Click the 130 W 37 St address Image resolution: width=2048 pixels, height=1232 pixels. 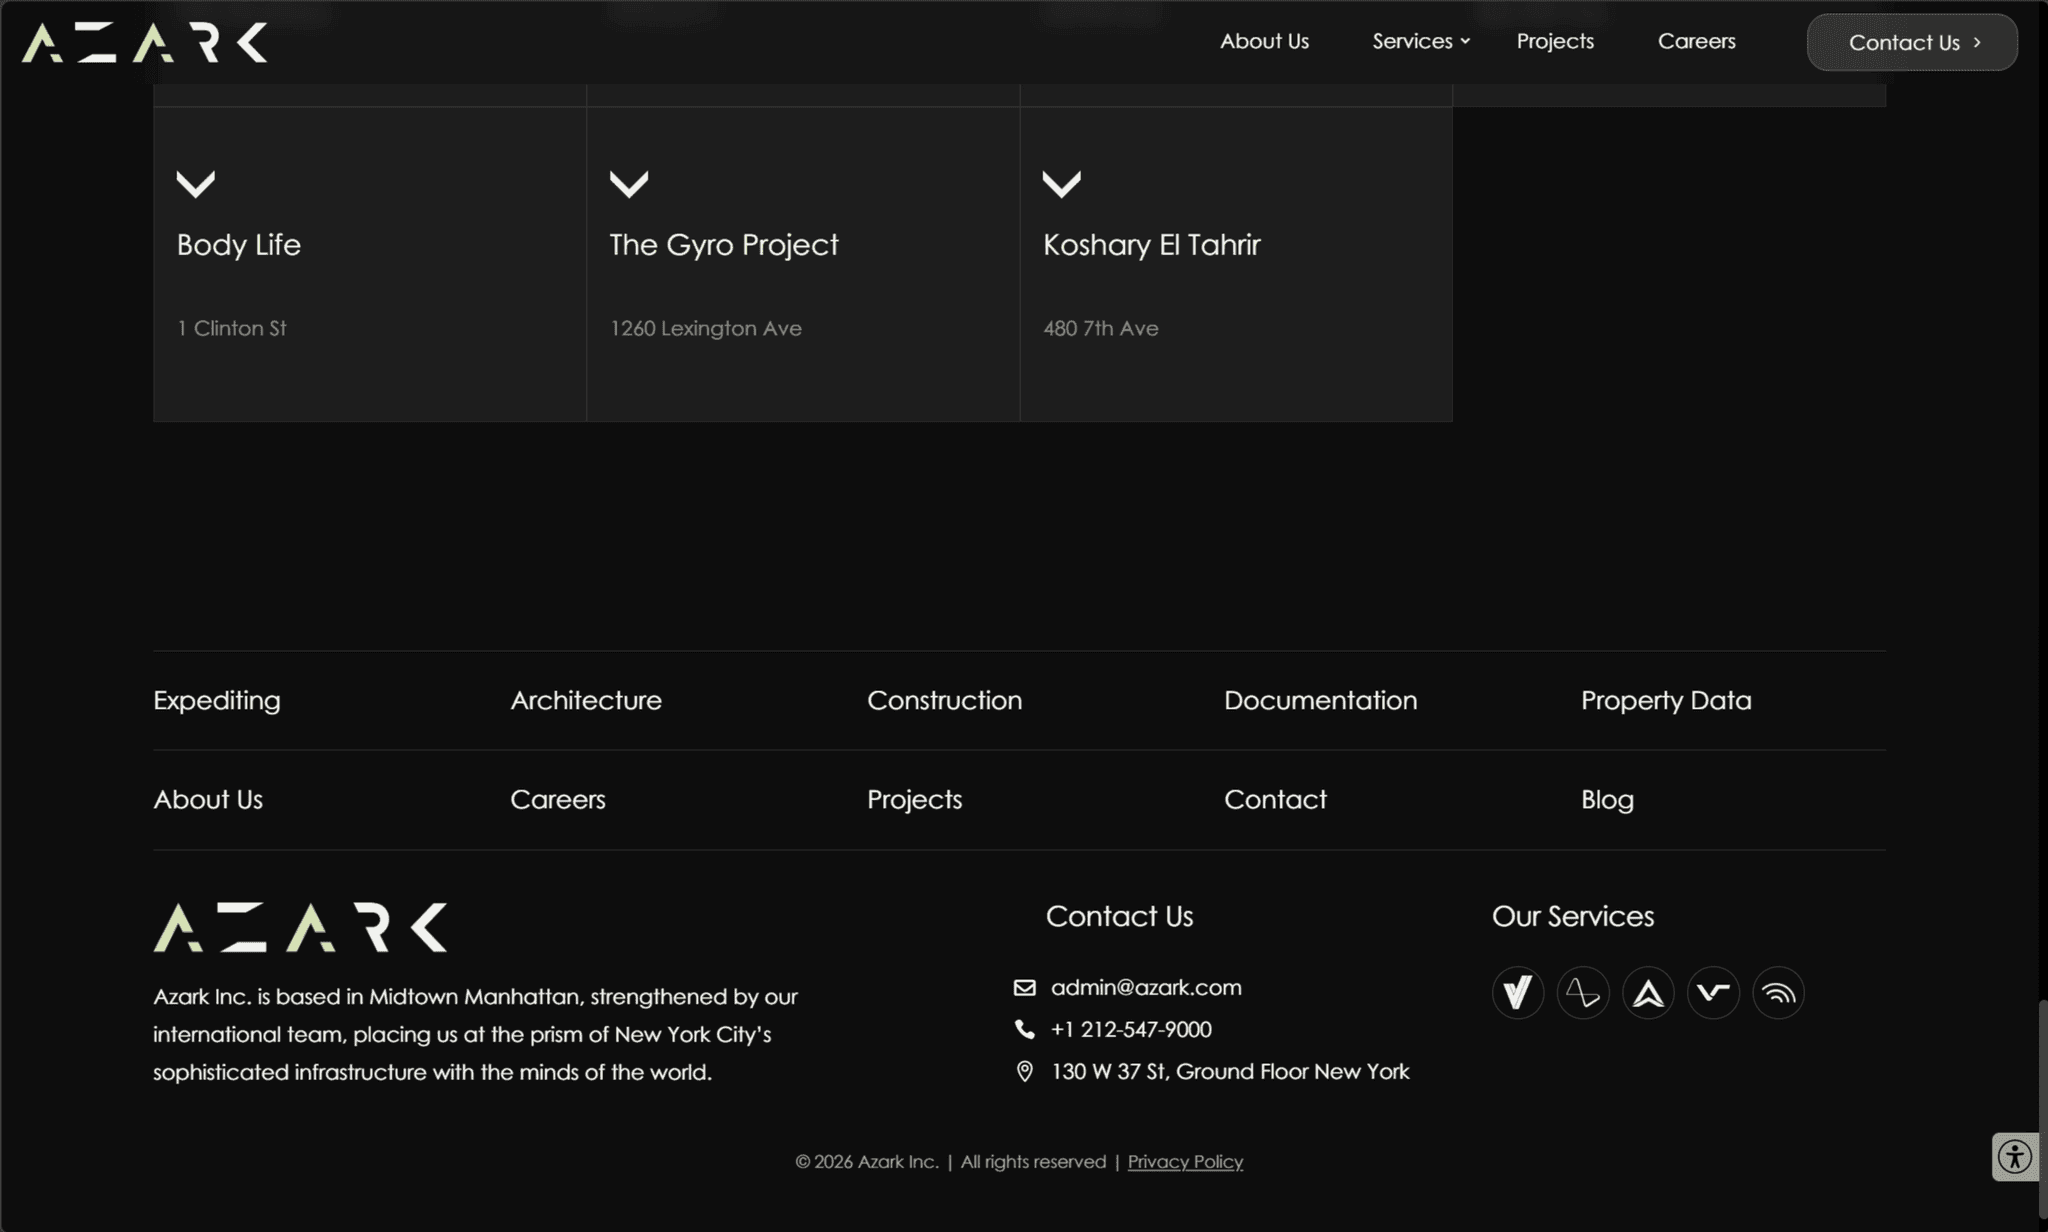[x=1230, y=1072]
